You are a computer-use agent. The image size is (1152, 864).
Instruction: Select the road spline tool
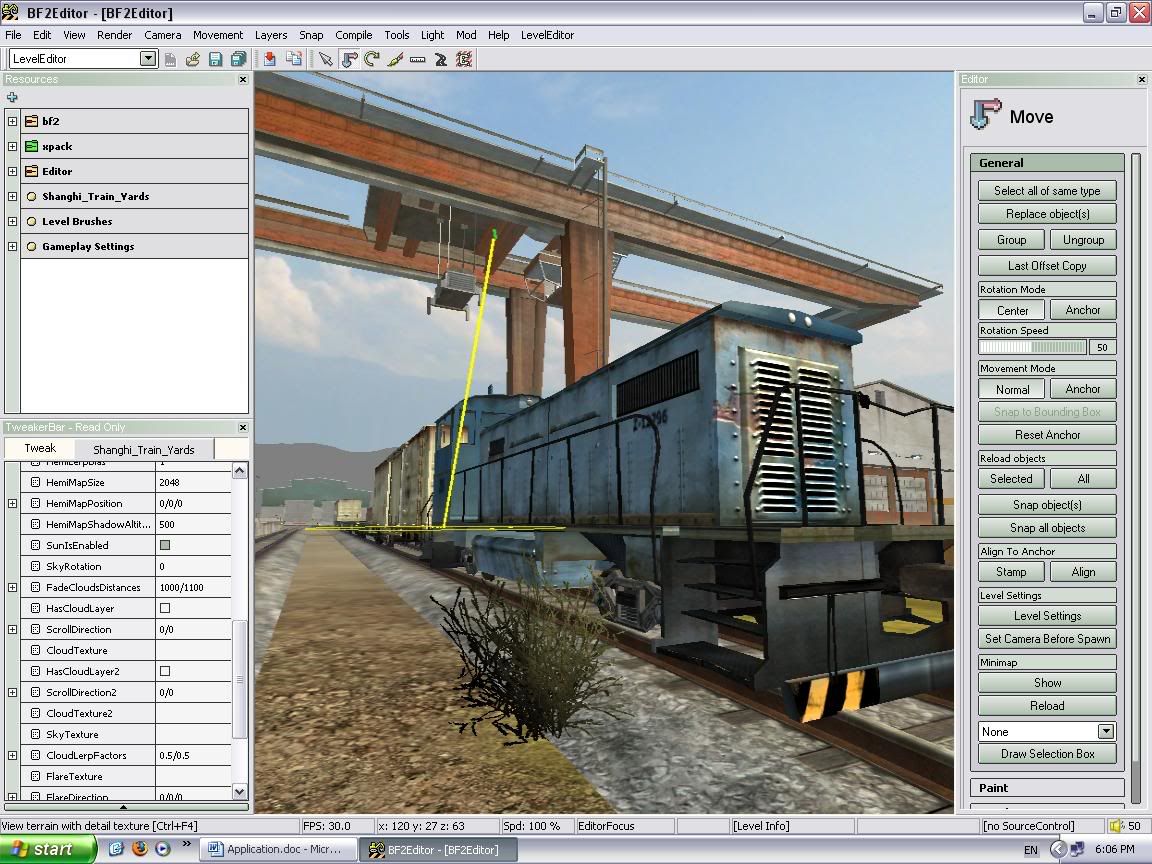click(441, 60)
